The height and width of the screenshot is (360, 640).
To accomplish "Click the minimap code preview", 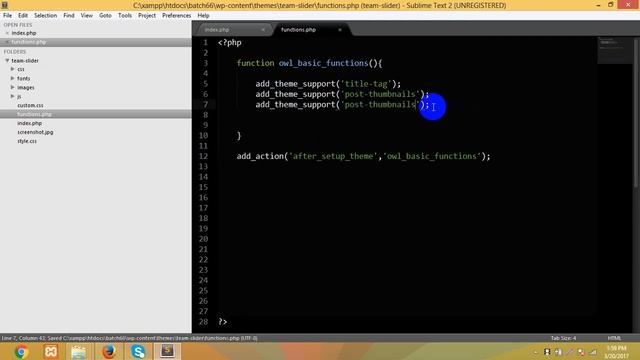I will tap(615, 51).
